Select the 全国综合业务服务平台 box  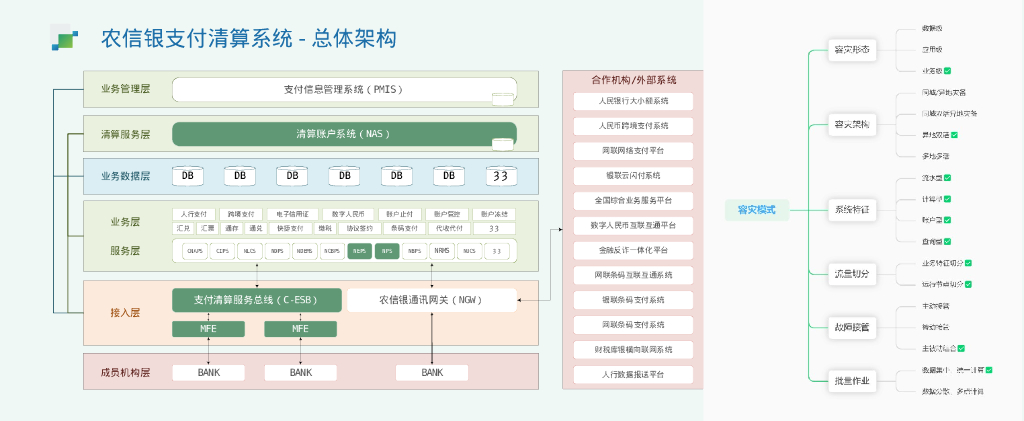tap(633, 200)
